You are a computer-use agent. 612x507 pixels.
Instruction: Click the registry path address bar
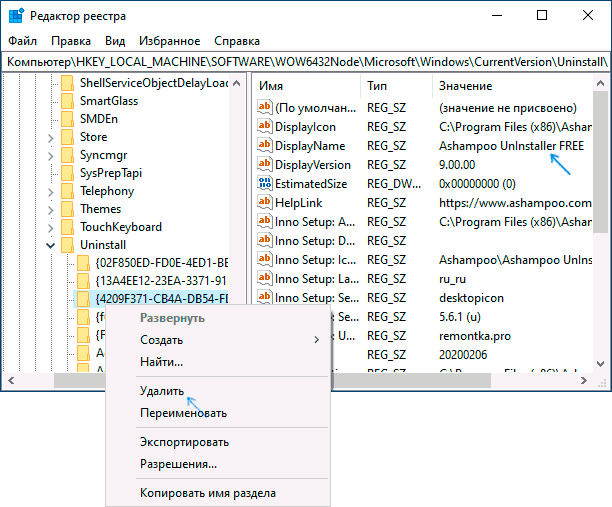(306, 62)
